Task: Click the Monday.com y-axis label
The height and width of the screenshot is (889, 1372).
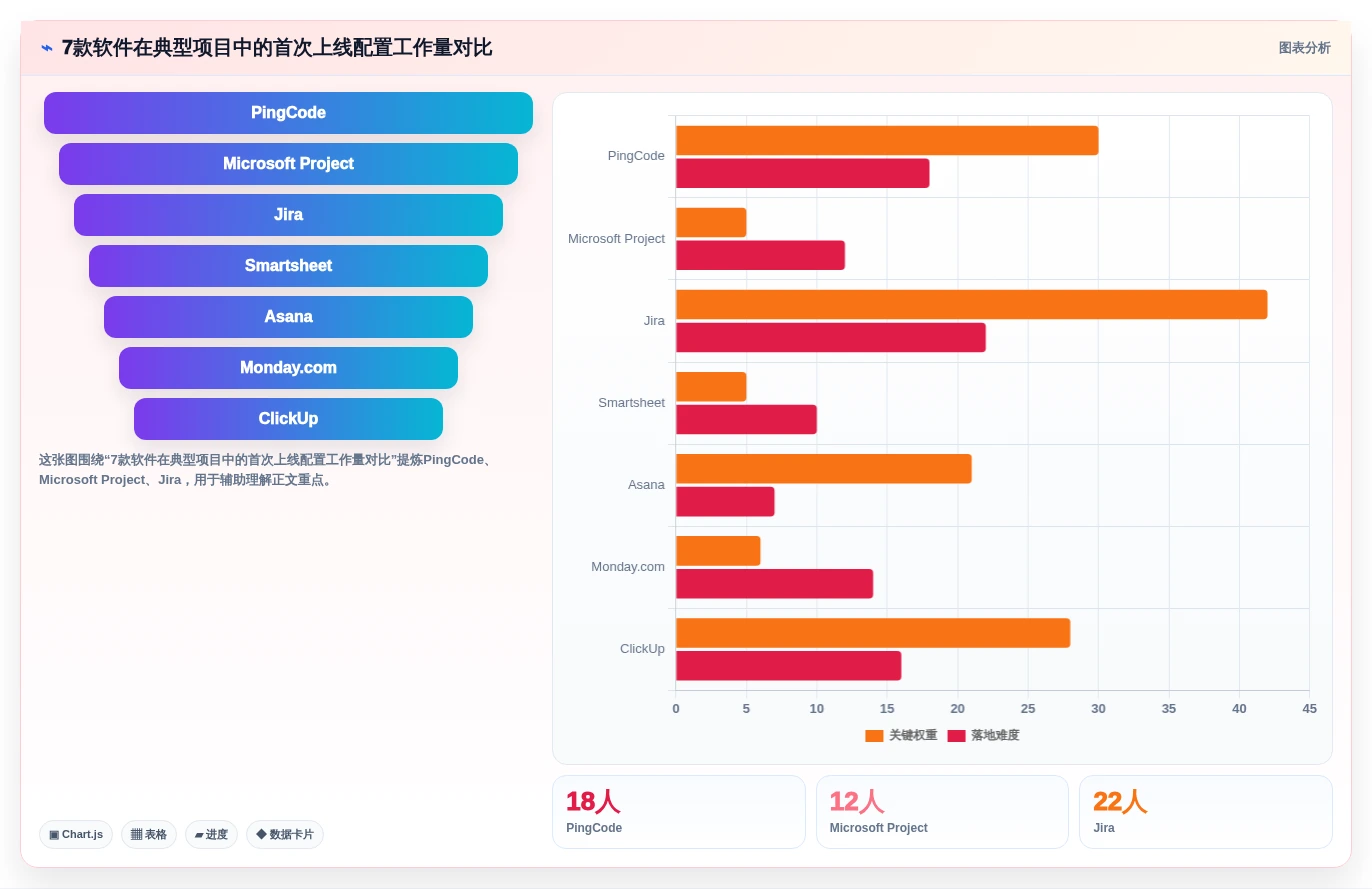Action: [628, 567]
